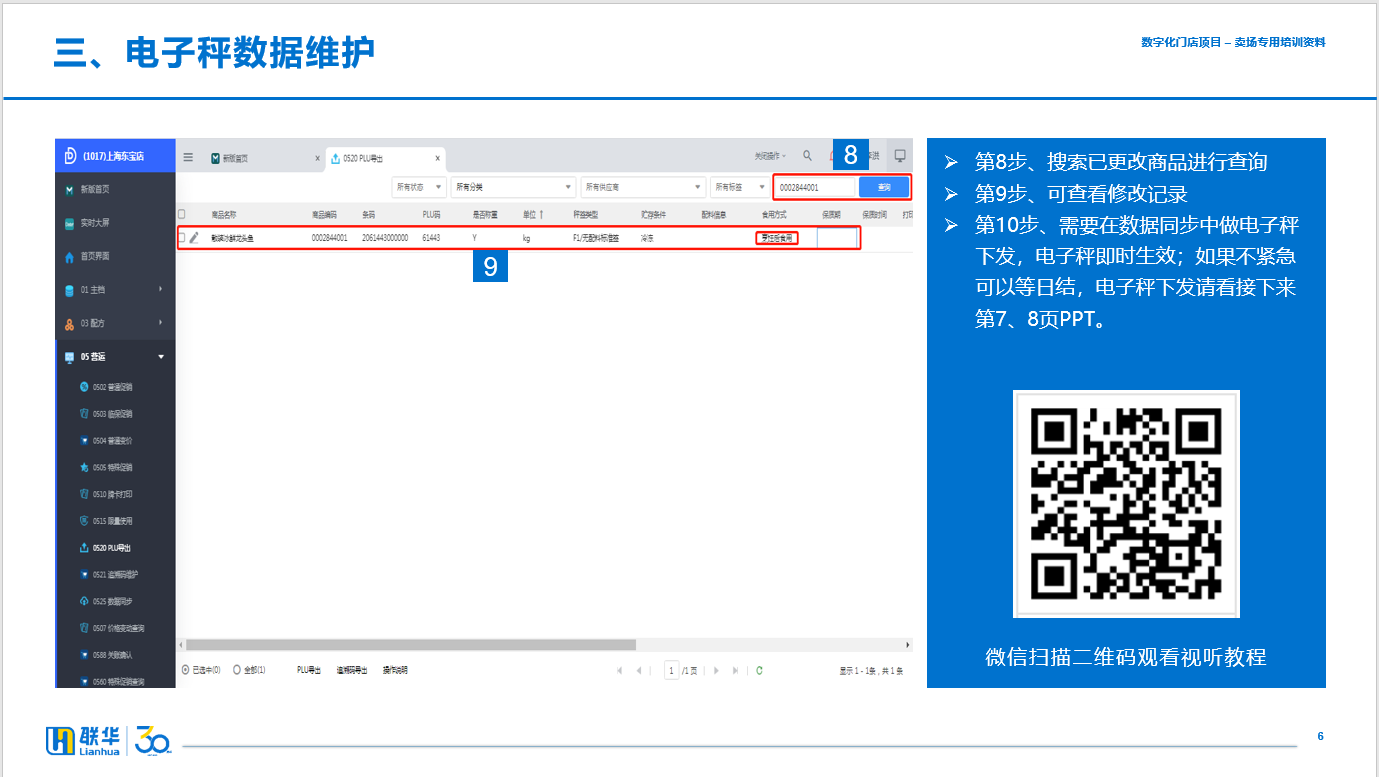Viewport: 1379px width, 777px height.
Task: Click the 翻滚冷鲜龙头鱼 product name cell
Action: pos(232,238)
